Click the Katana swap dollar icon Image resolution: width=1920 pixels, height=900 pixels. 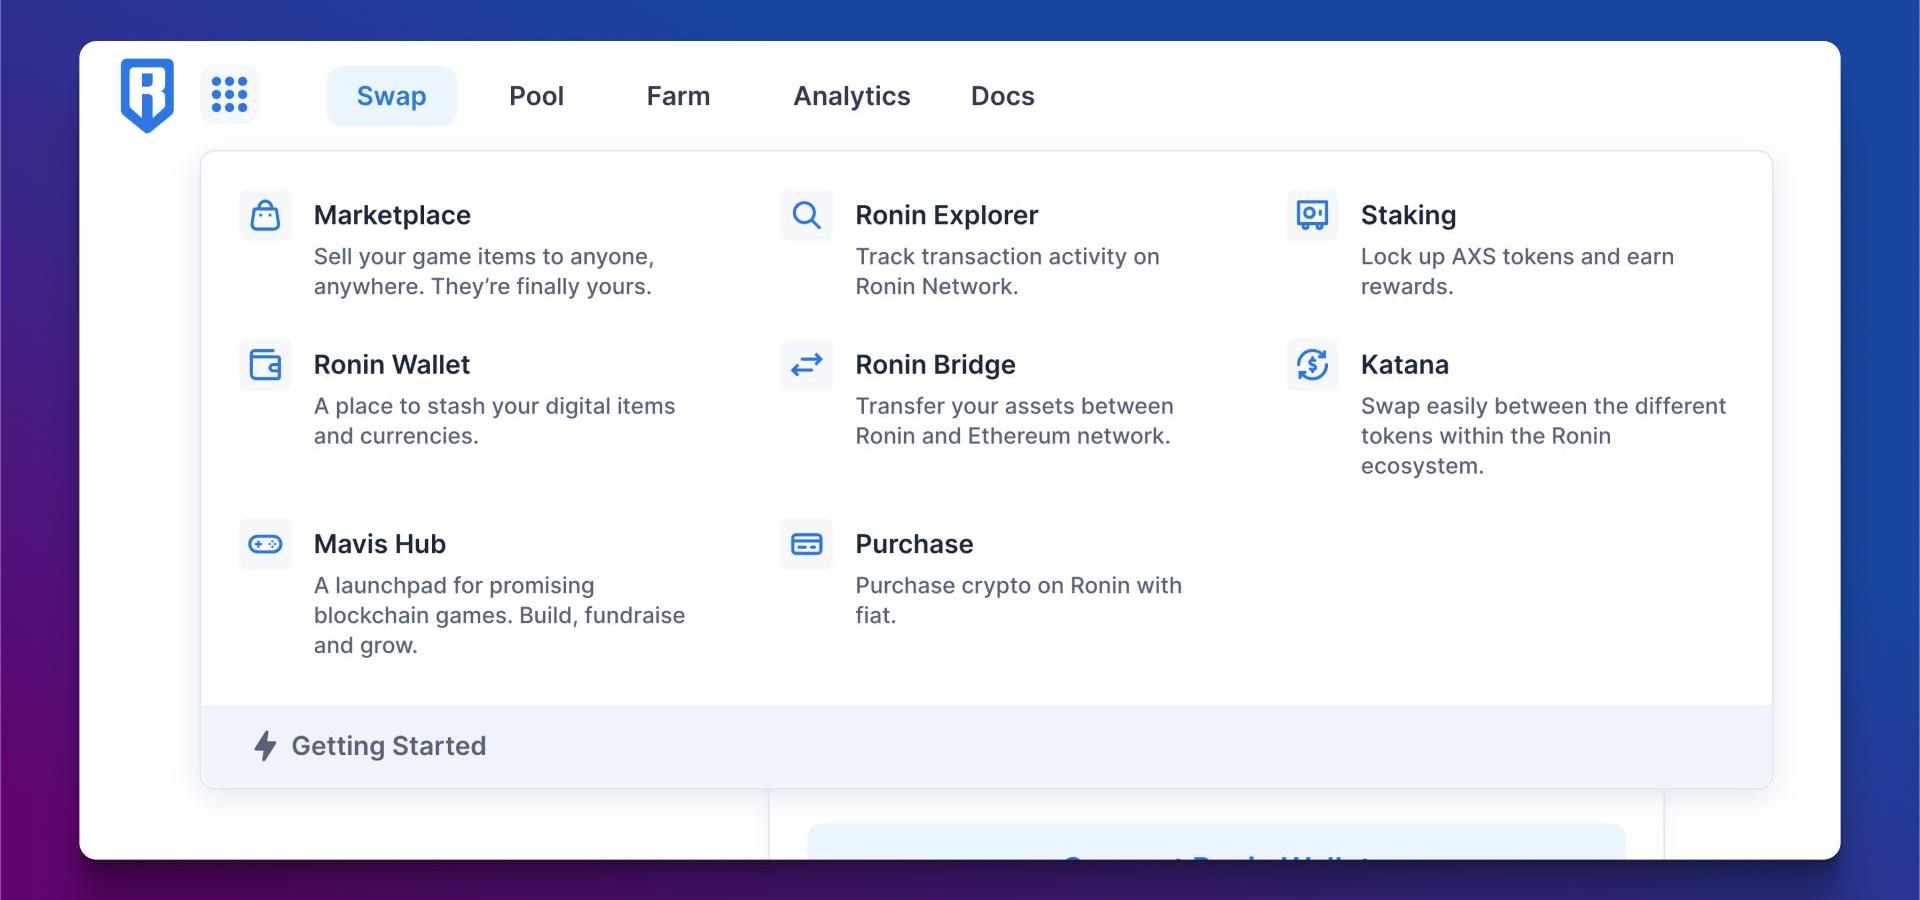tap(1312, 364)
